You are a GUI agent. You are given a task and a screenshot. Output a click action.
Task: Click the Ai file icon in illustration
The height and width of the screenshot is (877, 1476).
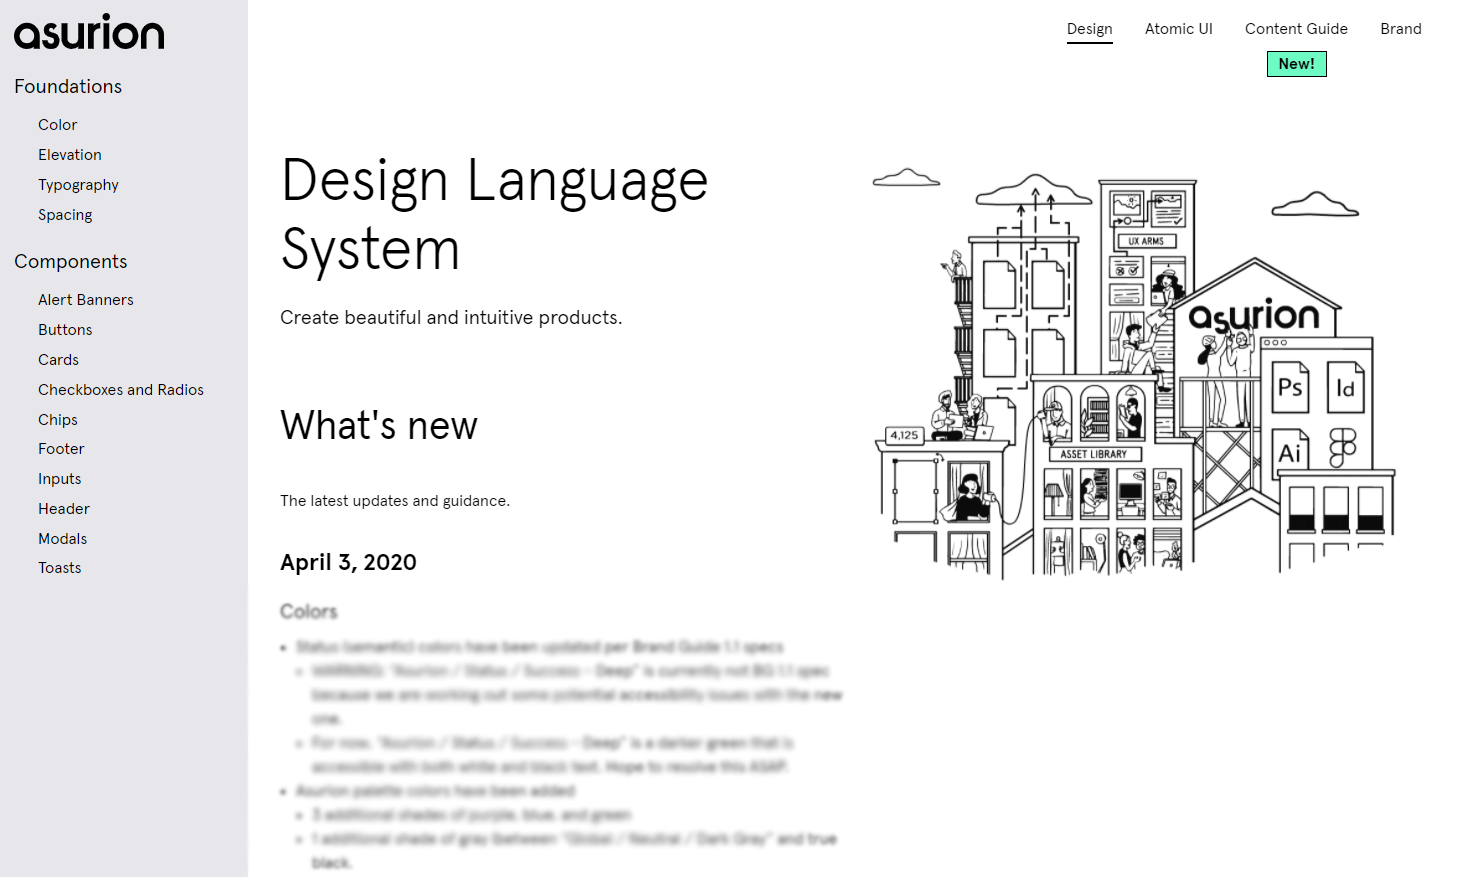pos(1290,452)
